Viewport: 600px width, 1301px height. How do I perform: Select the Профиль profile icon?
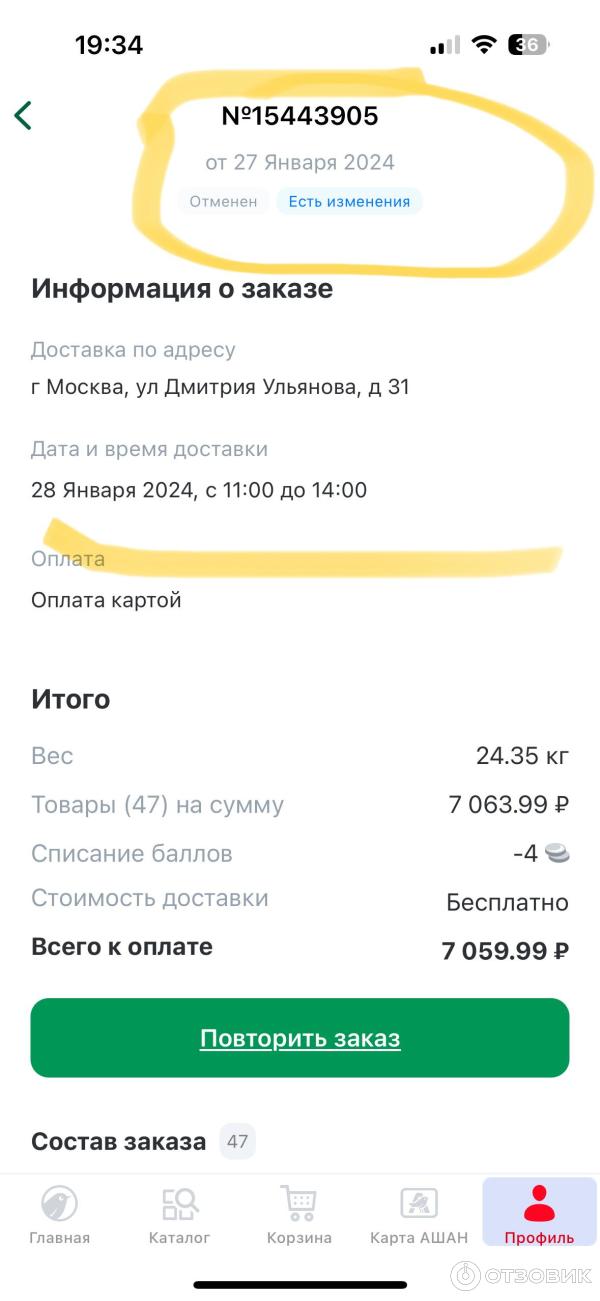pos(539,1203)
